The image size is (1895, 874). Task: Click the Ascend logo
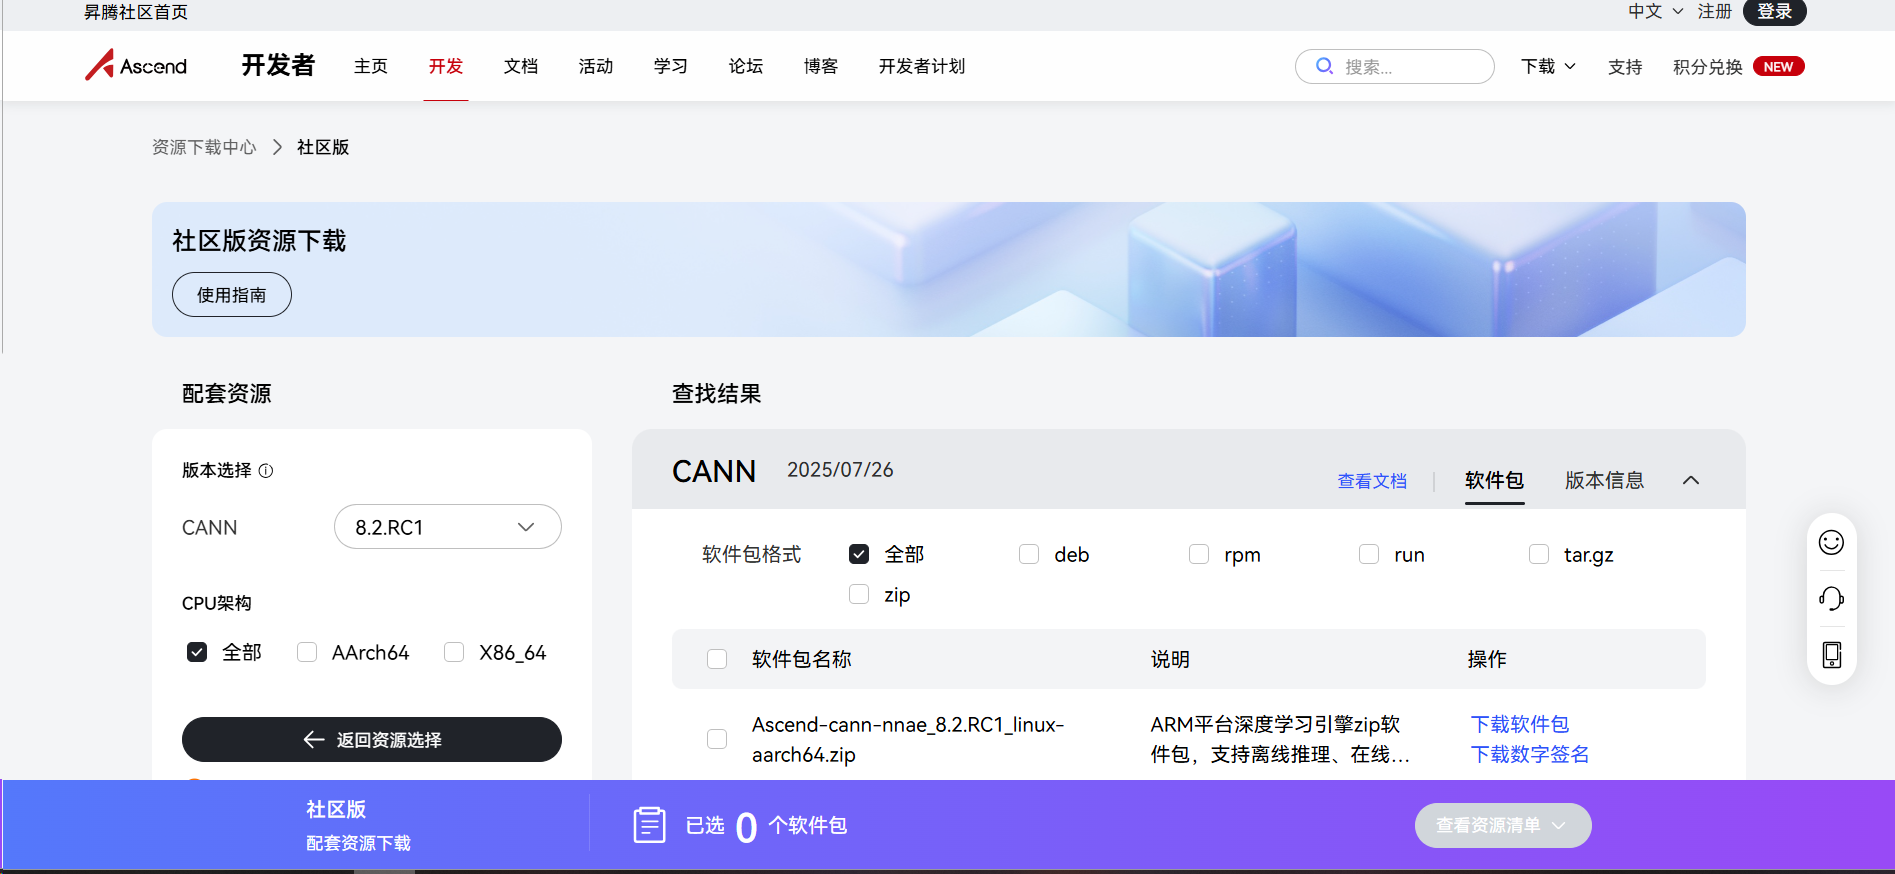136,66
